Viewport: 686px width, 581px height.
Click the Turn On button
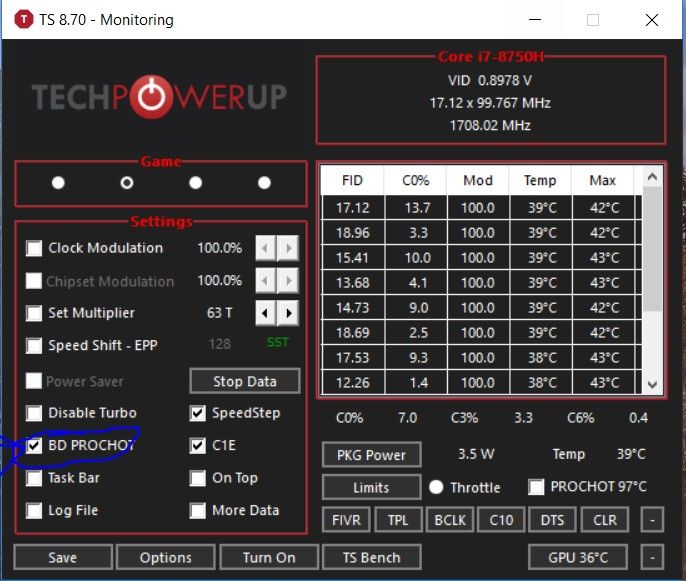269,557
